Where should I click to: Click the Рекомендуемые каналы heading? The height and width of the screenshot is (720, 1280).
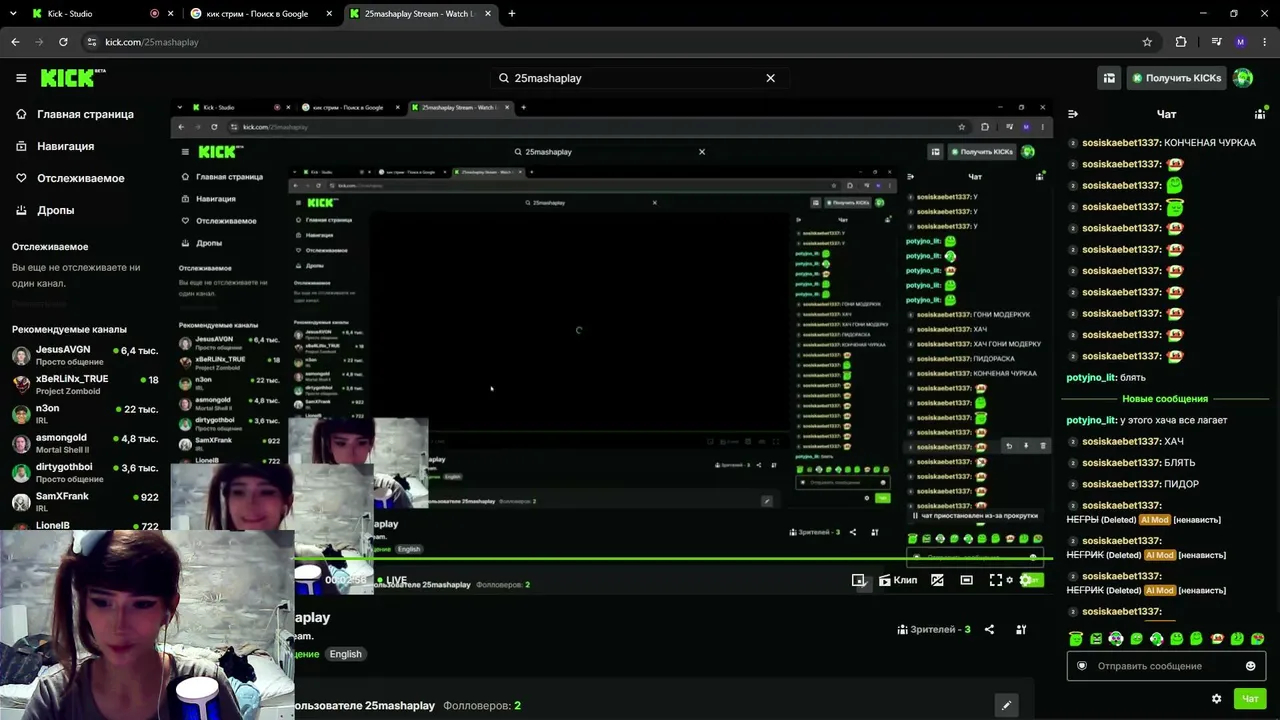click(x=69, y=330)
